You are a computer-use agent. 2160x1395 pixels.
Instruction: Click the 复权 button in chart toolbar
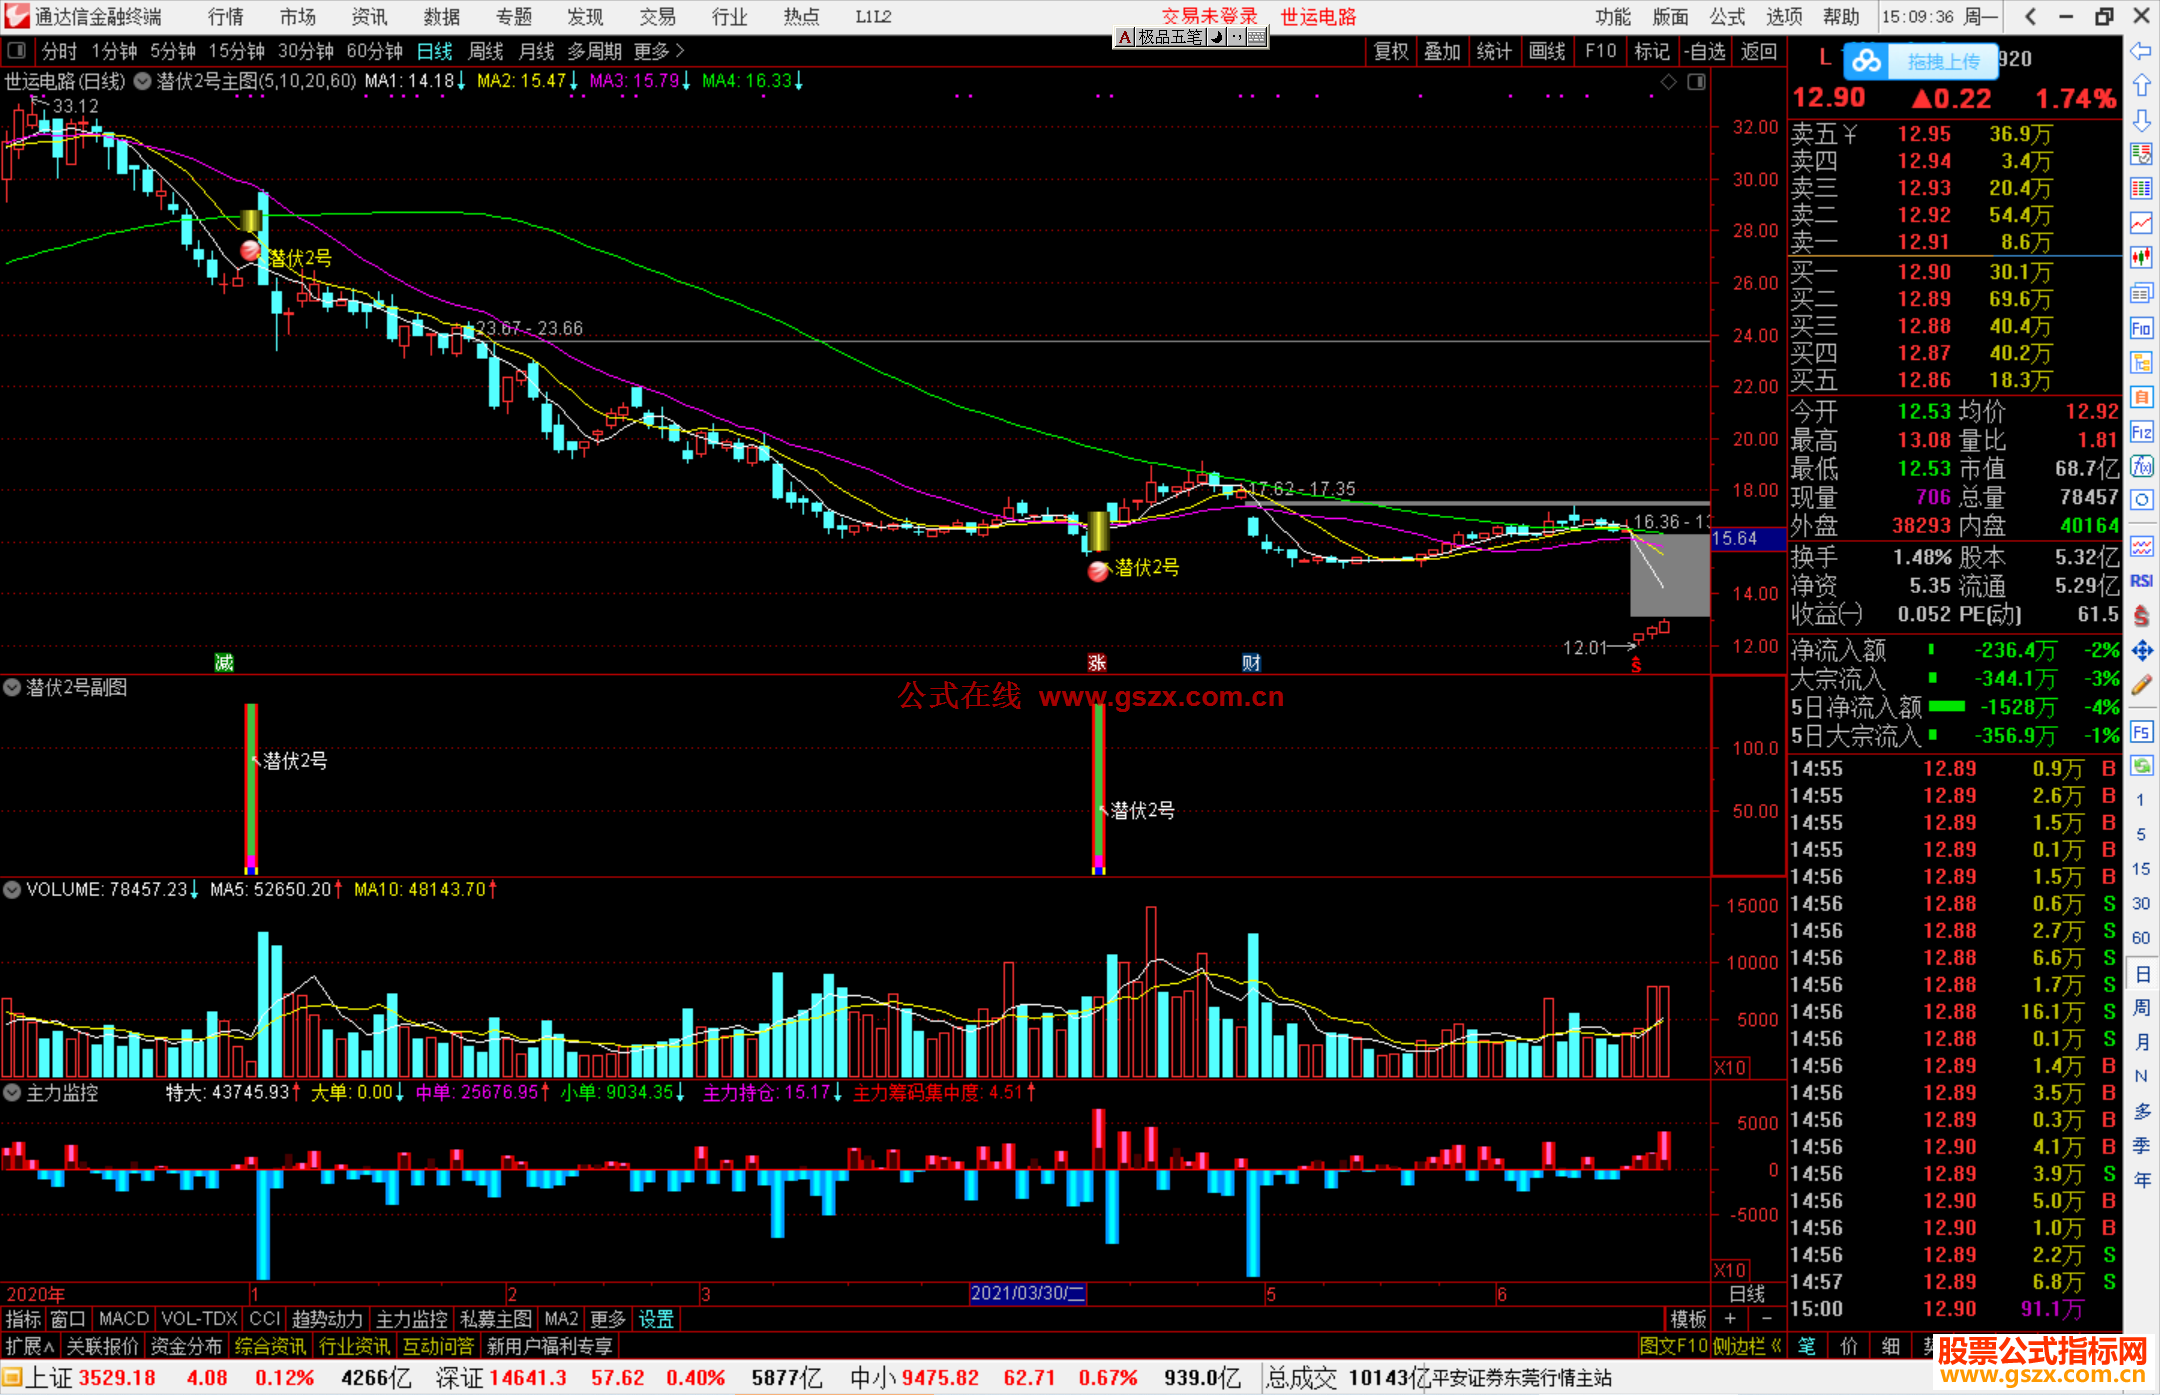click(1391, 51)
